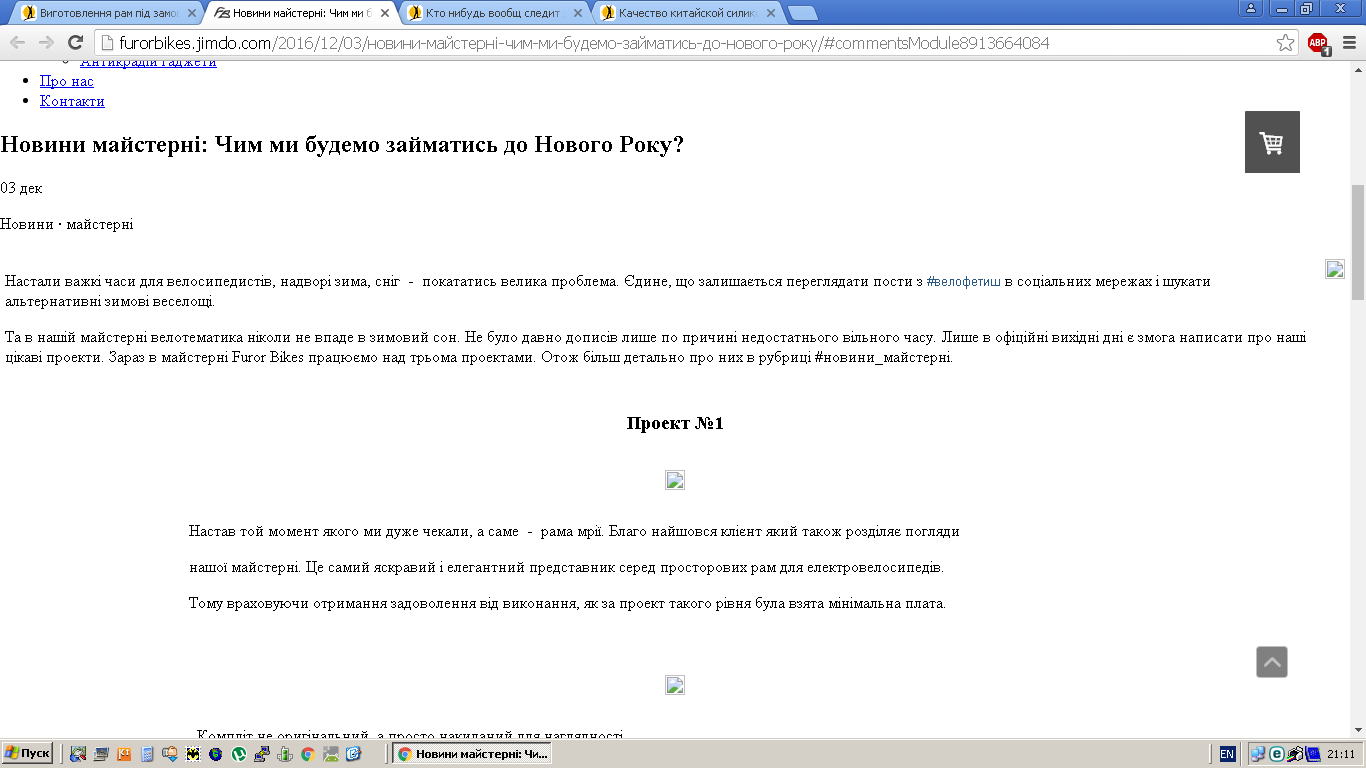Viewport: 1366px width, 768px height.
Task: Switch to the 'Кто нибудь вообщ следит' tab
Action: 490,13
